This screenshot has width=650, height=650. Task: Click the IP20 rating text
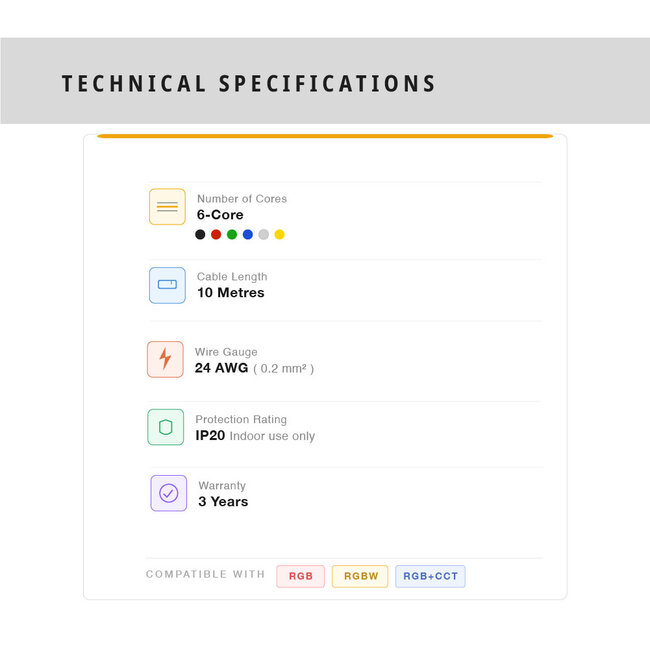210,436
